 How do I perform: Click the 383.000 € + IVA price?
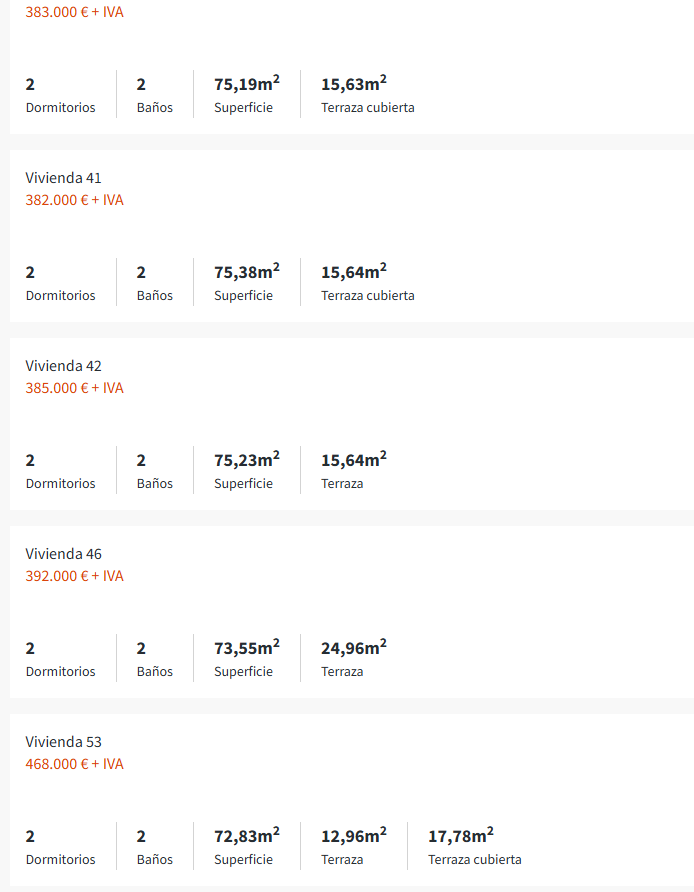click(x=74, y=12)
